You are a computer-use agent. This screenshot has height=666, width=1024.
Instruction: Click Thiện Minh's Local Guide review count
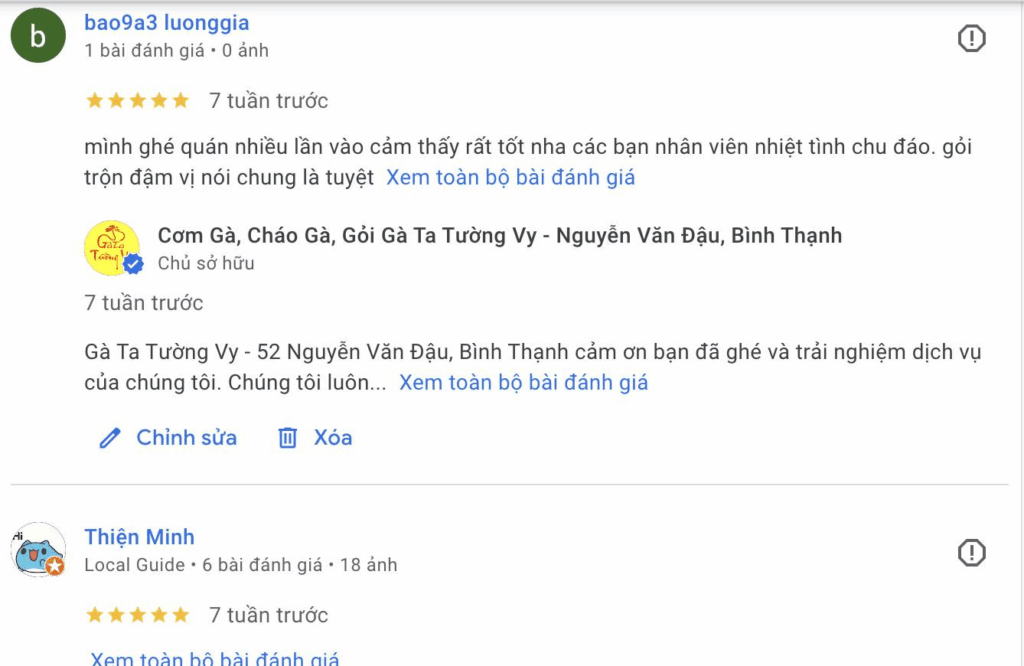(x=262, y=565)
